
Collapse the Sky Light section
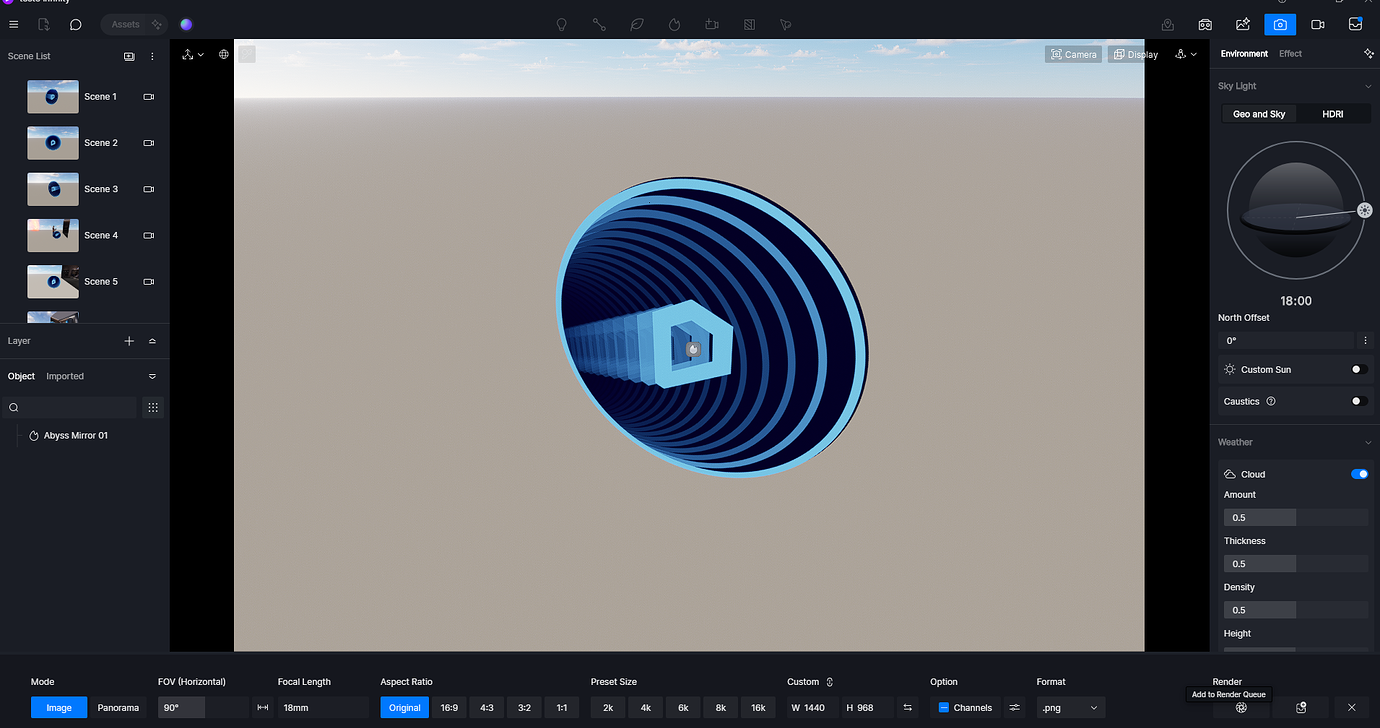point(1368,86)
